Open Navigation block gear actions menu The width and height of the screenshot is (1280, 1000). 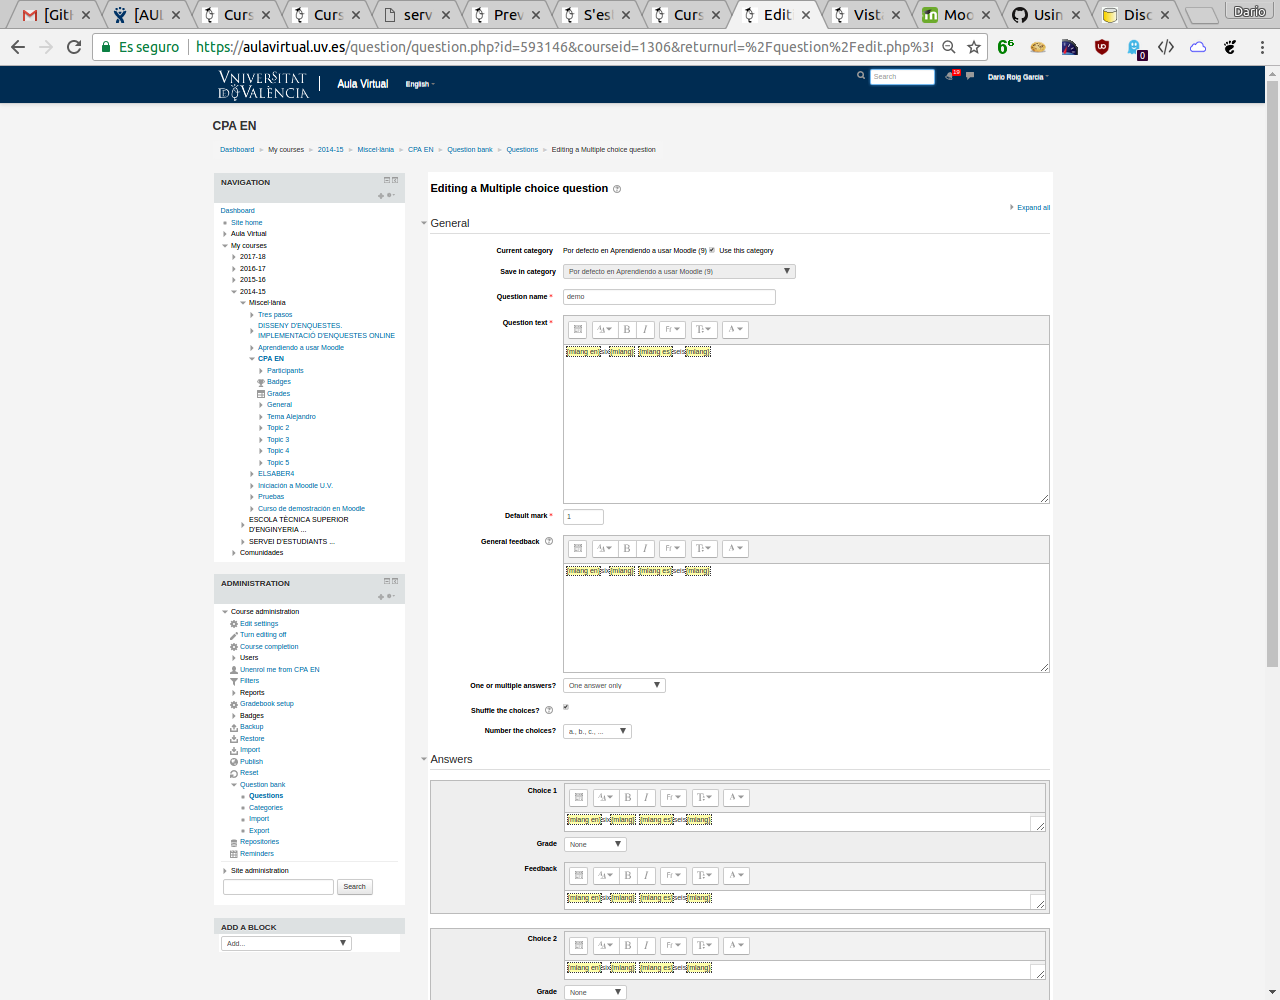click(x=391, y=195)
